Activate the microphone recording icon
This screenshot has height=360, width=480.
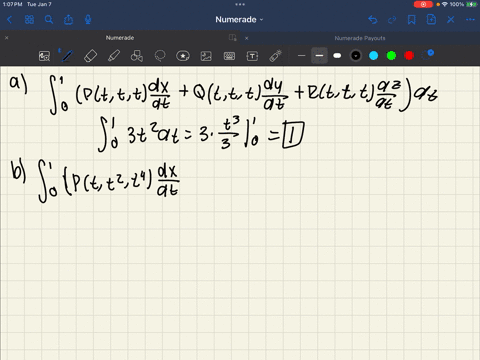click(88, 20)
